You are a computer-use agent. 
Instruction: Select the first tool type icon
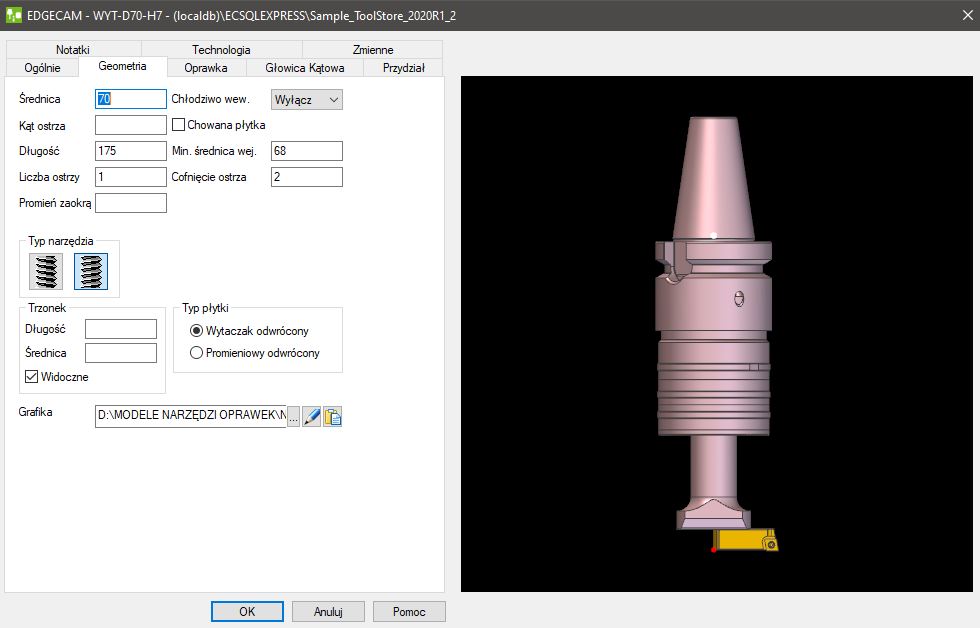coord(46,271)
